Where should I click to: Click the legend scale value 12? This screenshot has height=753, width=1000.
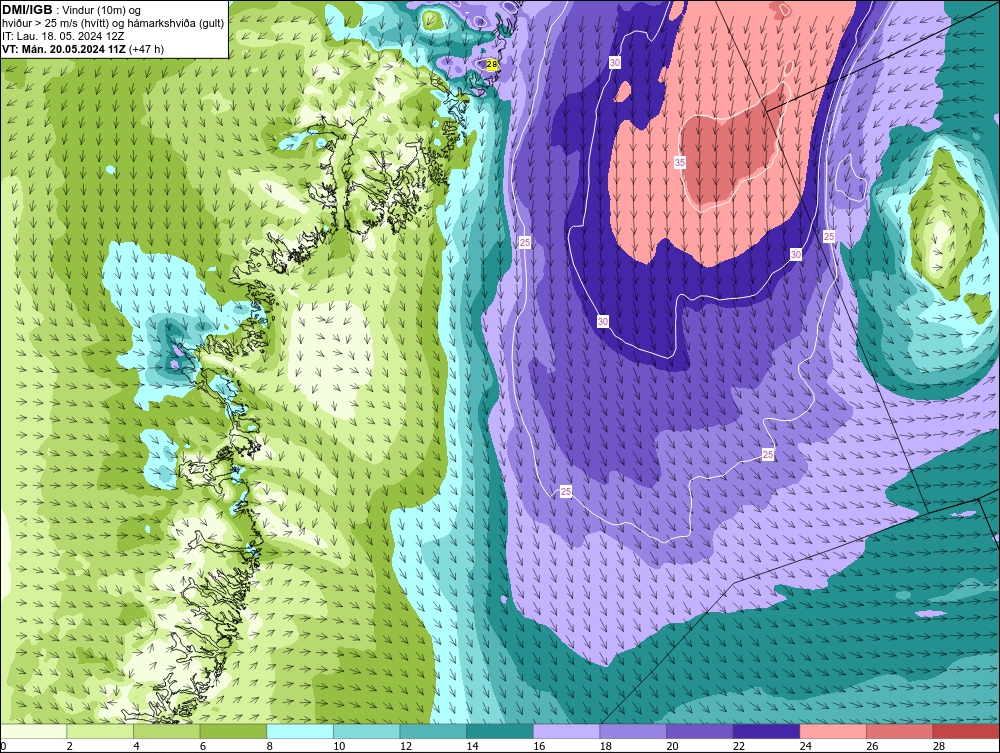(406, 746)
